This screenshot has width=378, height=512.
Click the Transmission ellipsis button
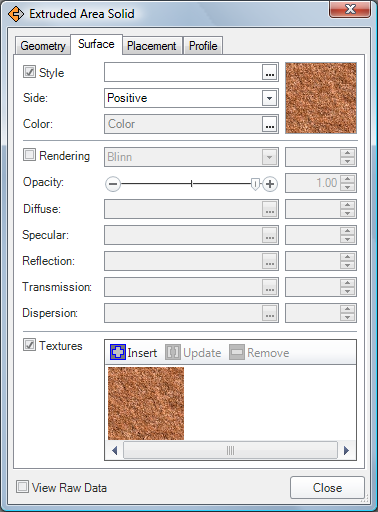click(270, 287)
